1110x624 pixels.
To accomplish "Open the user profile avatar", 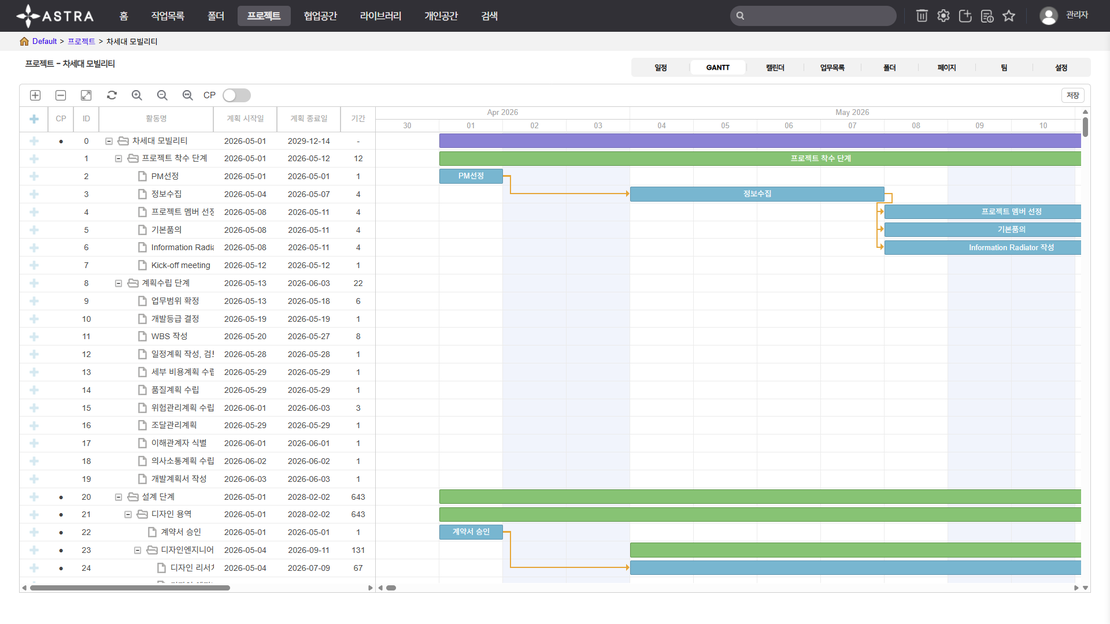I will click(1048, 16).
